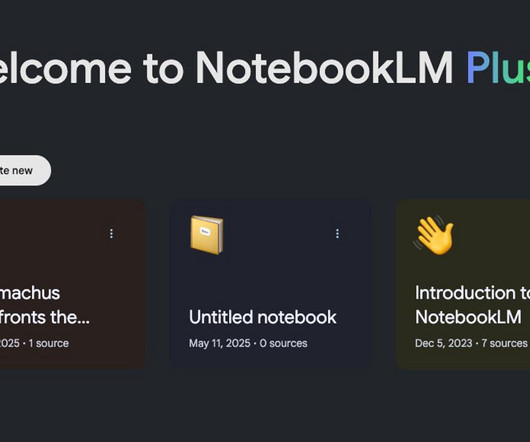Select the olive Introduction card background
Viewport: 530px width, 442px height.
pyautogui.click(x=463, y=284)
